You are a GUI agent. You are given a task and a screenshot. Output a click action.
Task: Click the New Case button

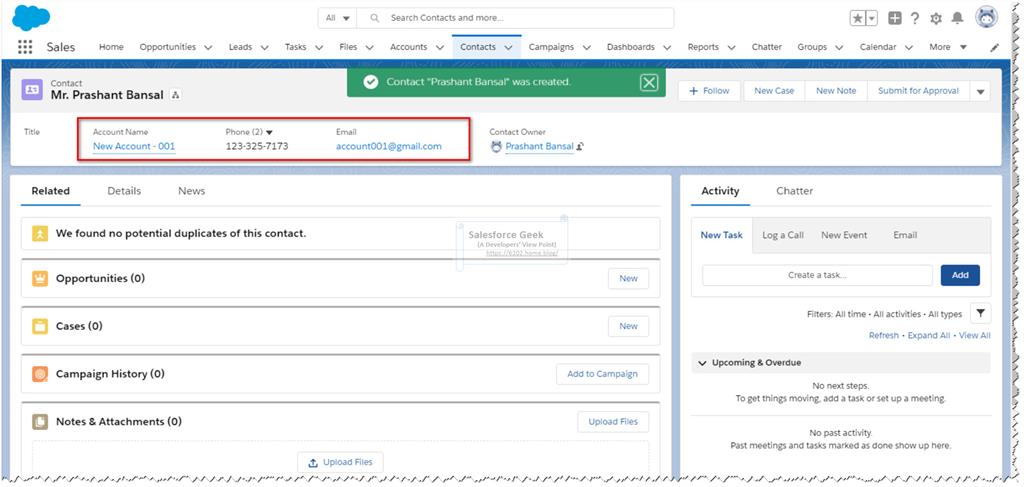pos(774,91)
